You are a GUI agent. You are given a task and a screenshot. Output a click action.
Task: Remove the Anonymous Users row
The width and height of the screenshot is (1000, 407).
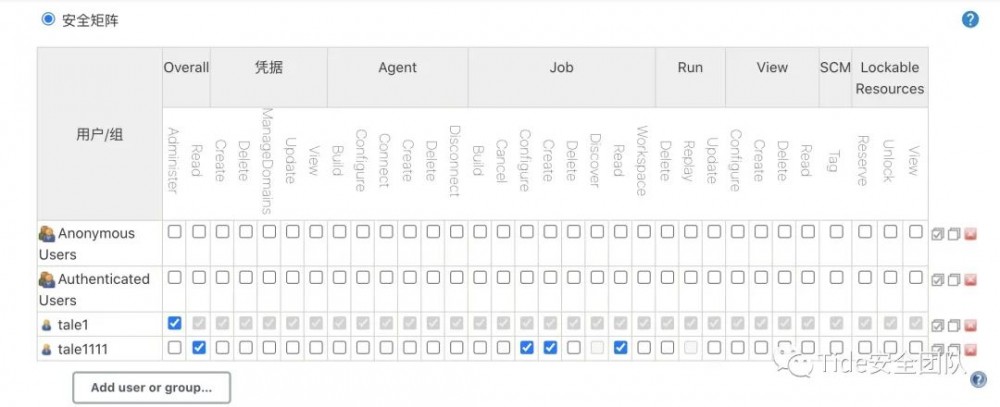coord(970,234)
